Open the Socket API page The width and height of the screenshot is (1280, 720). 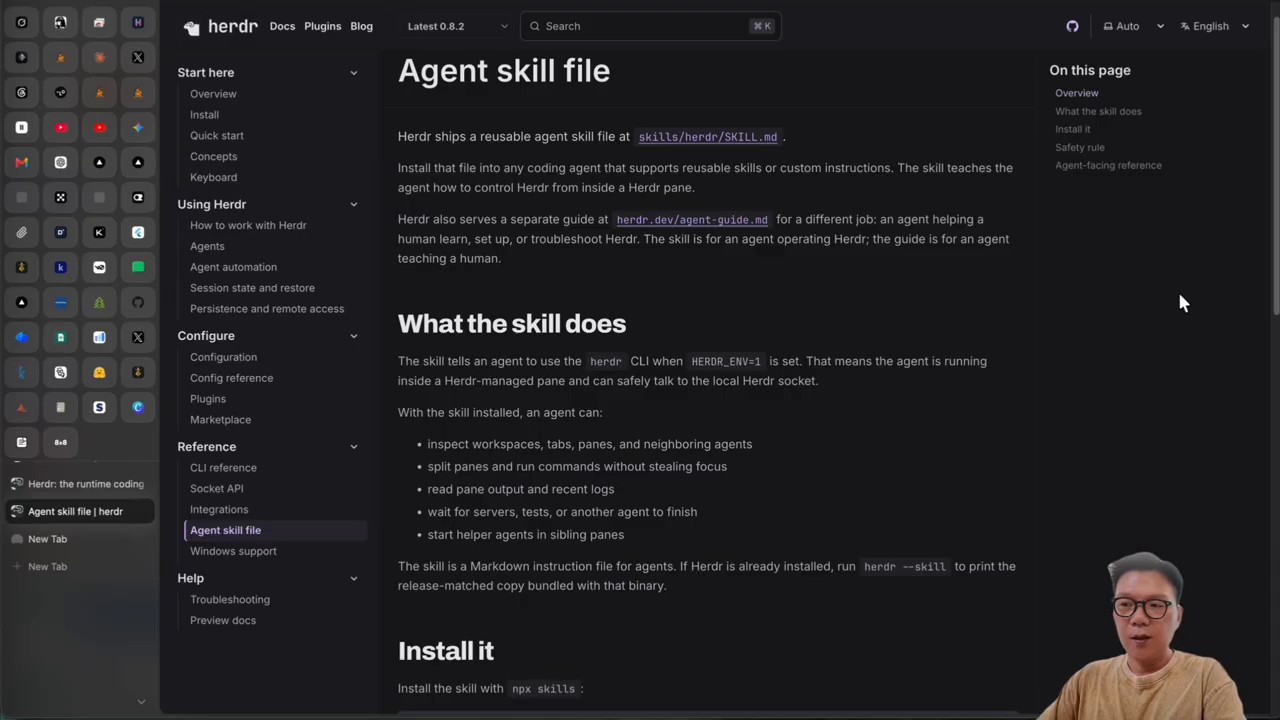pos(217,489)
